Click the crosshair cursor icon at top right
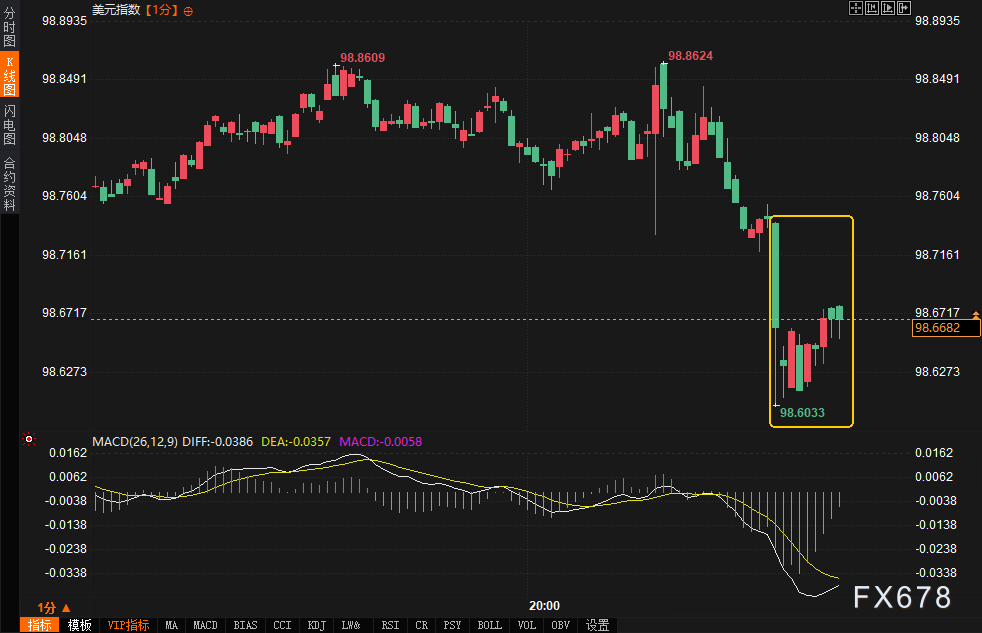 pyautogui.click(x=856, y=8)
